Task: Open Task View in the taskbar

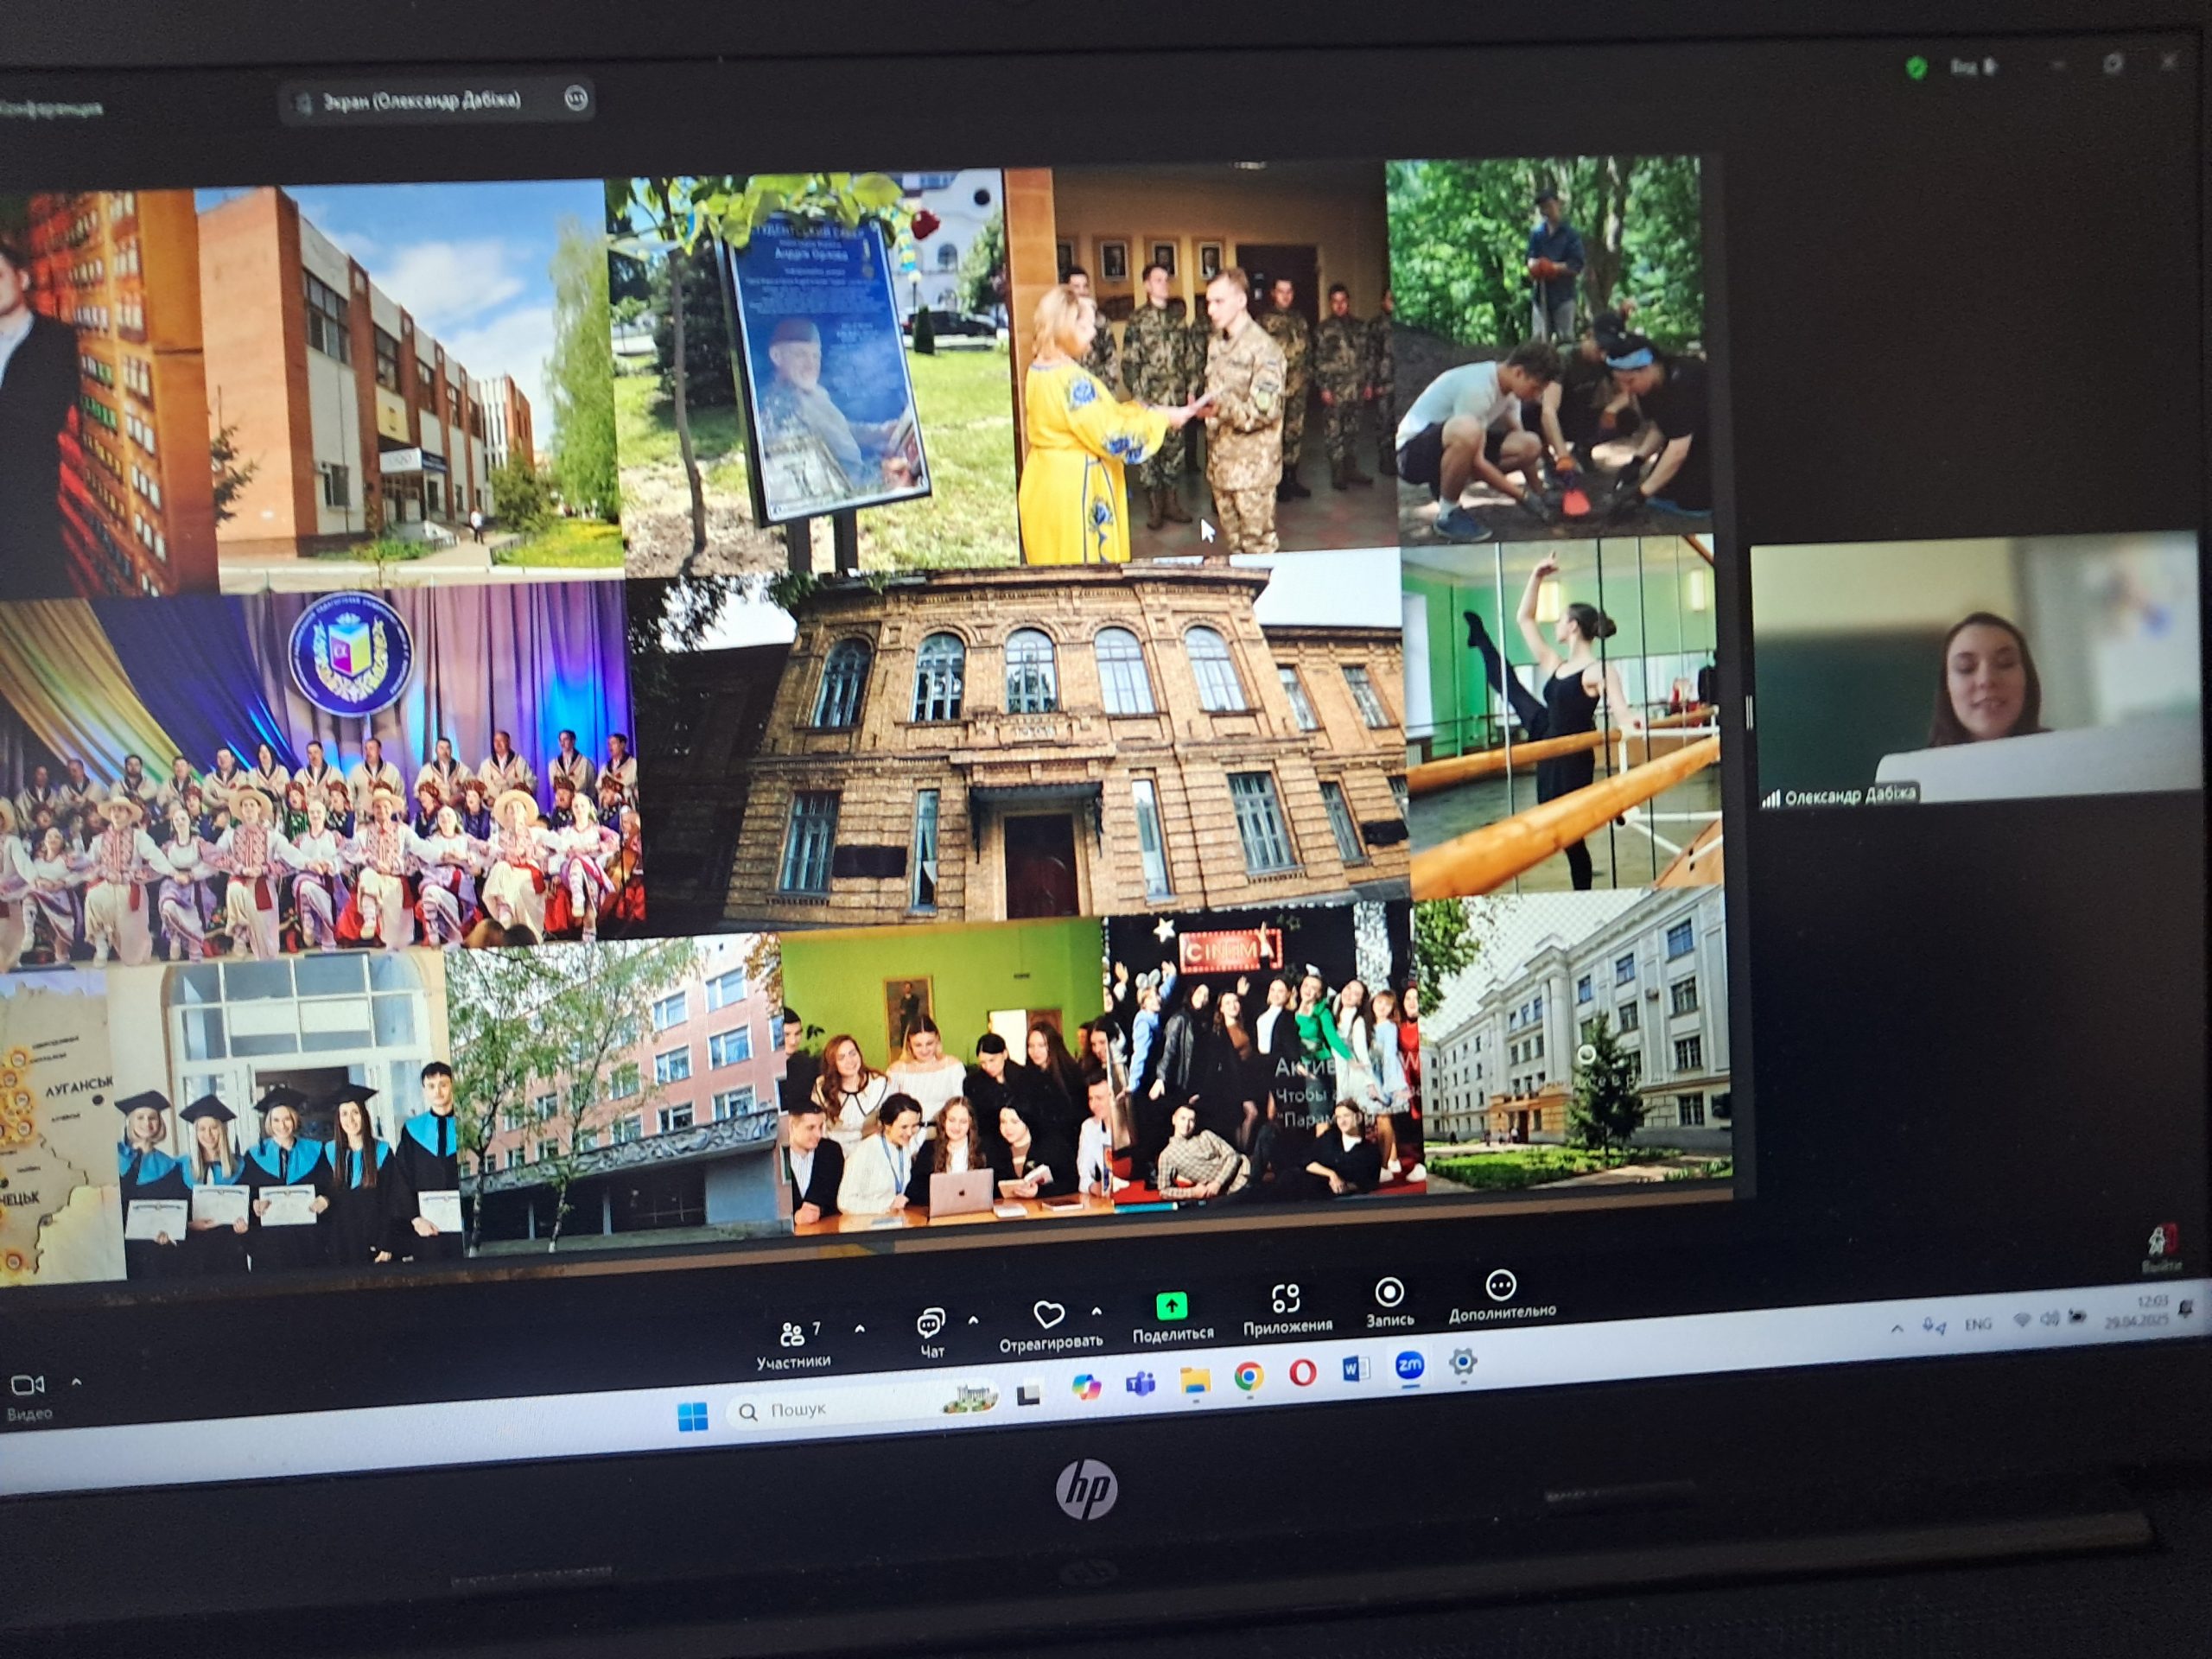Action: (x=1027, y=1394)
